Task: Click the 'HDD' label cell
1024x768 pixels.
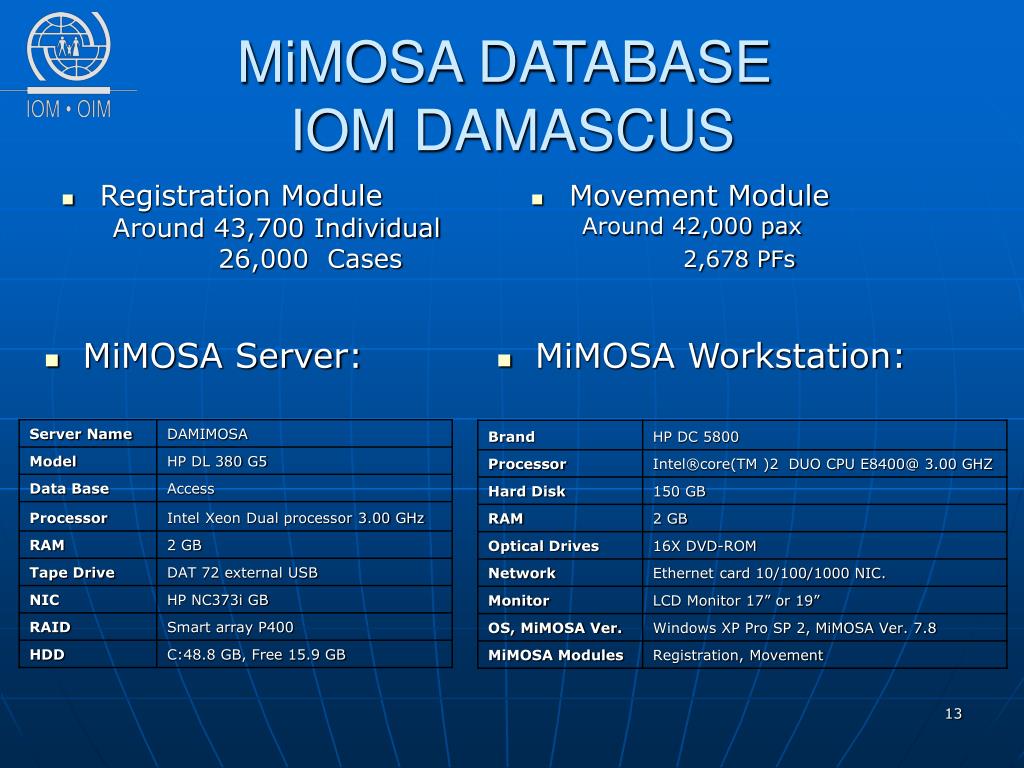Action: coord(88,654)
